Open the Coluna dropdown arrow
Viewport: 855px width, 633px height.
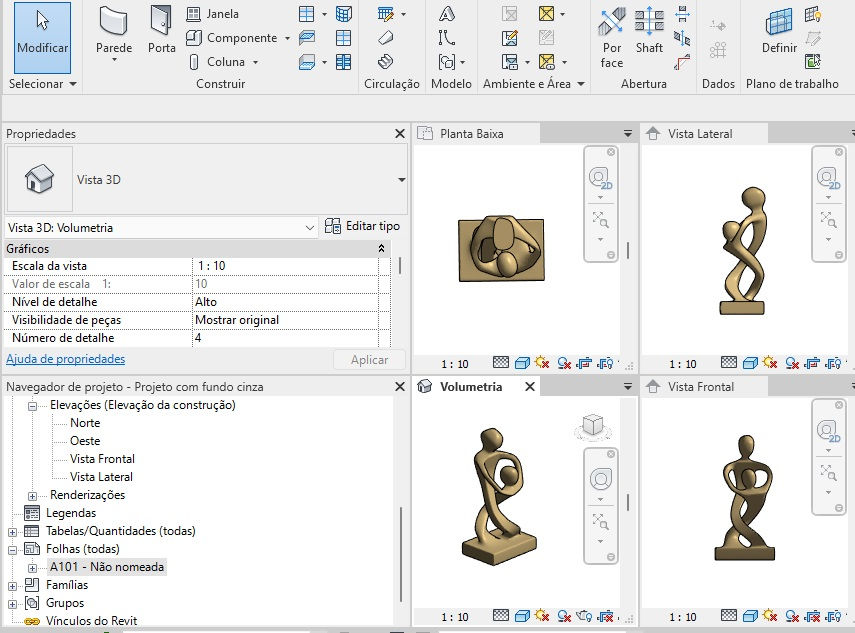[255, 62]
